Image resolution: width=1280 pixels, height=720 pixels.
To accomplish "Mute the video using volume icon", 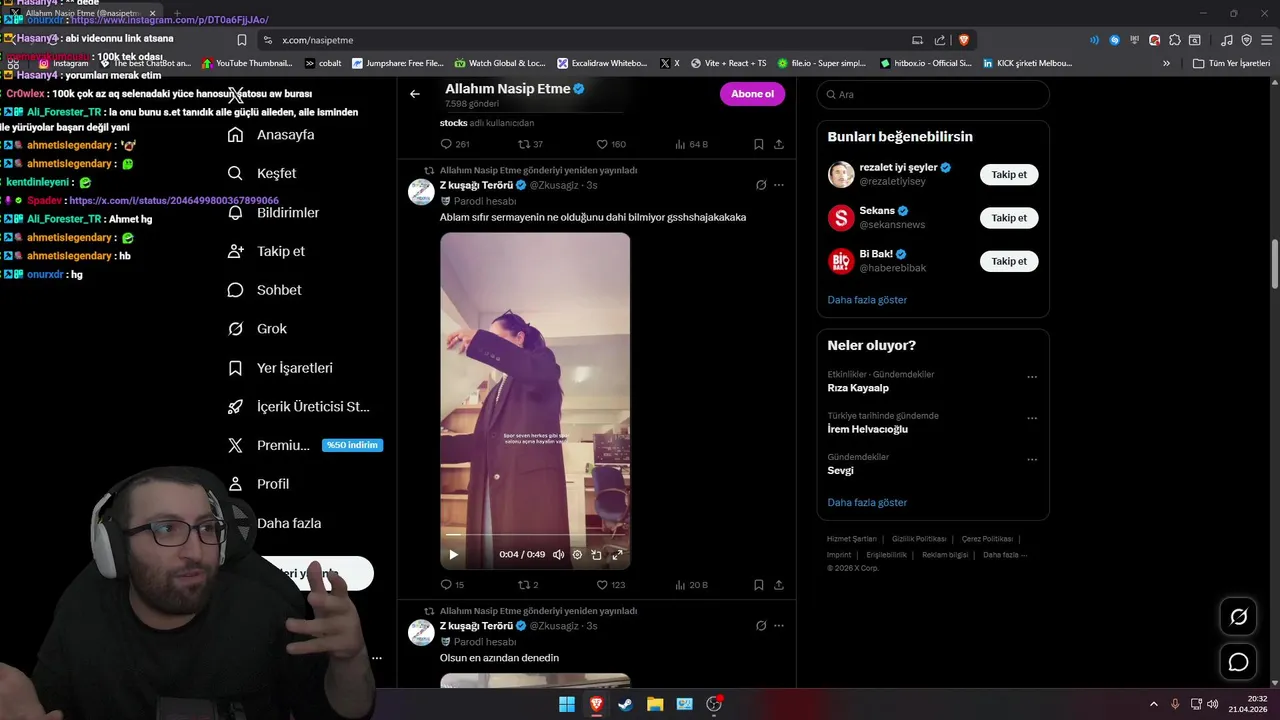I will click(x=558, y=554).
